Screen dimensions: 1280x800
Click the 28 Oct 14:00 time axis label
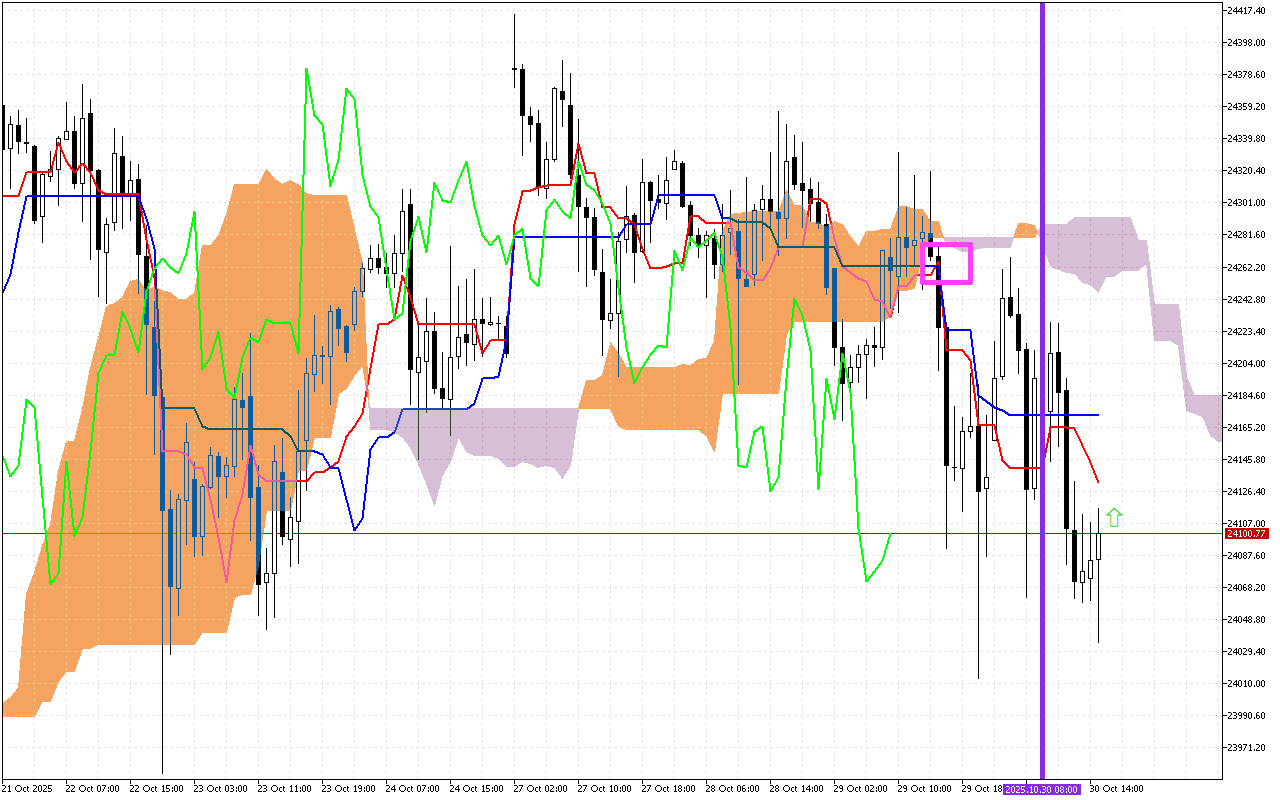click(796, 789)
